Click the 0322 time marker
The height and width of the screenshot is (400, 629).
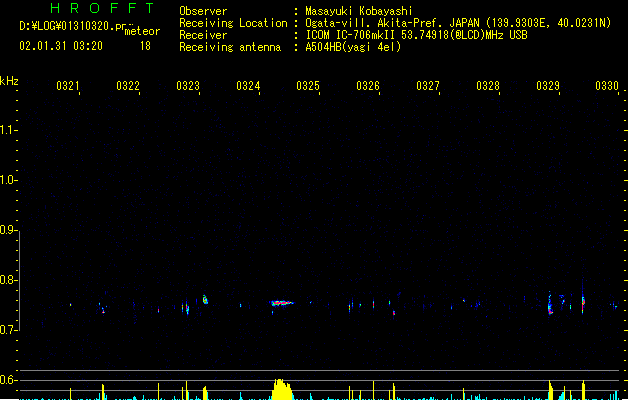tap(128, 86)
